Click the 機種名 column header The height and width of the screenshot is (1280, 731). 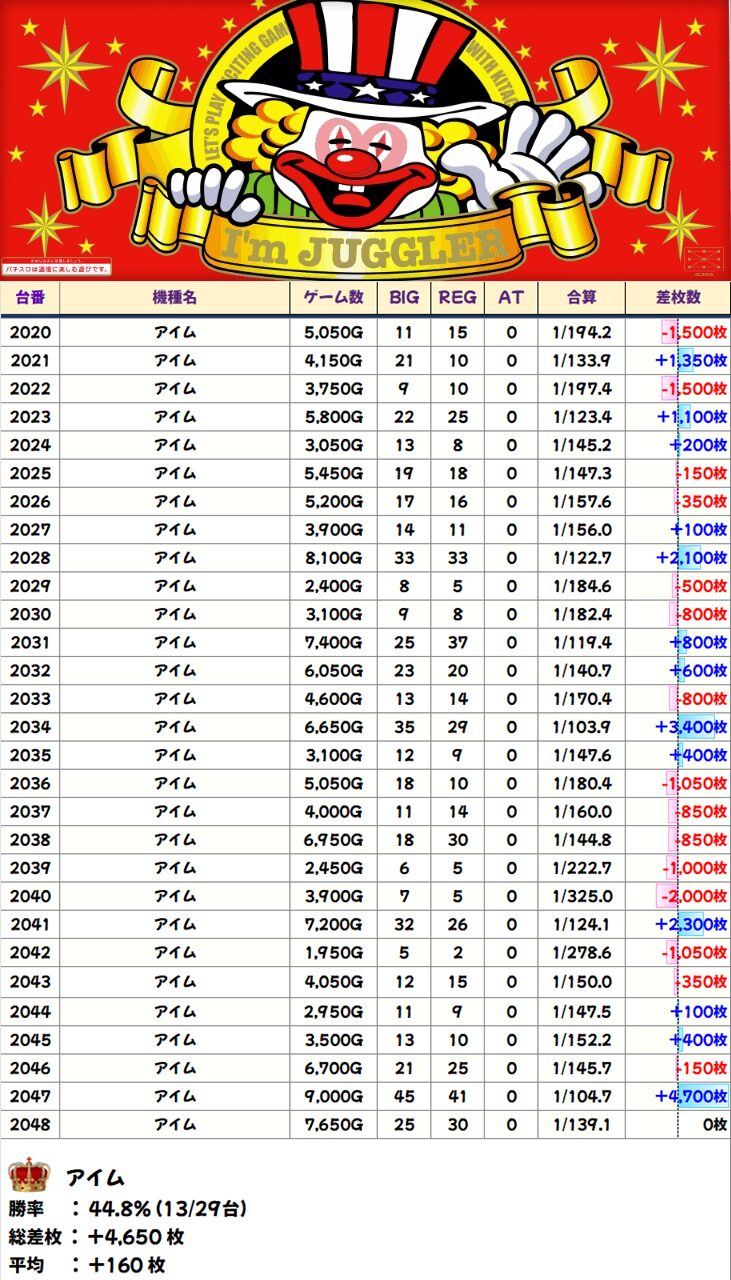click(x=175, y=298)
